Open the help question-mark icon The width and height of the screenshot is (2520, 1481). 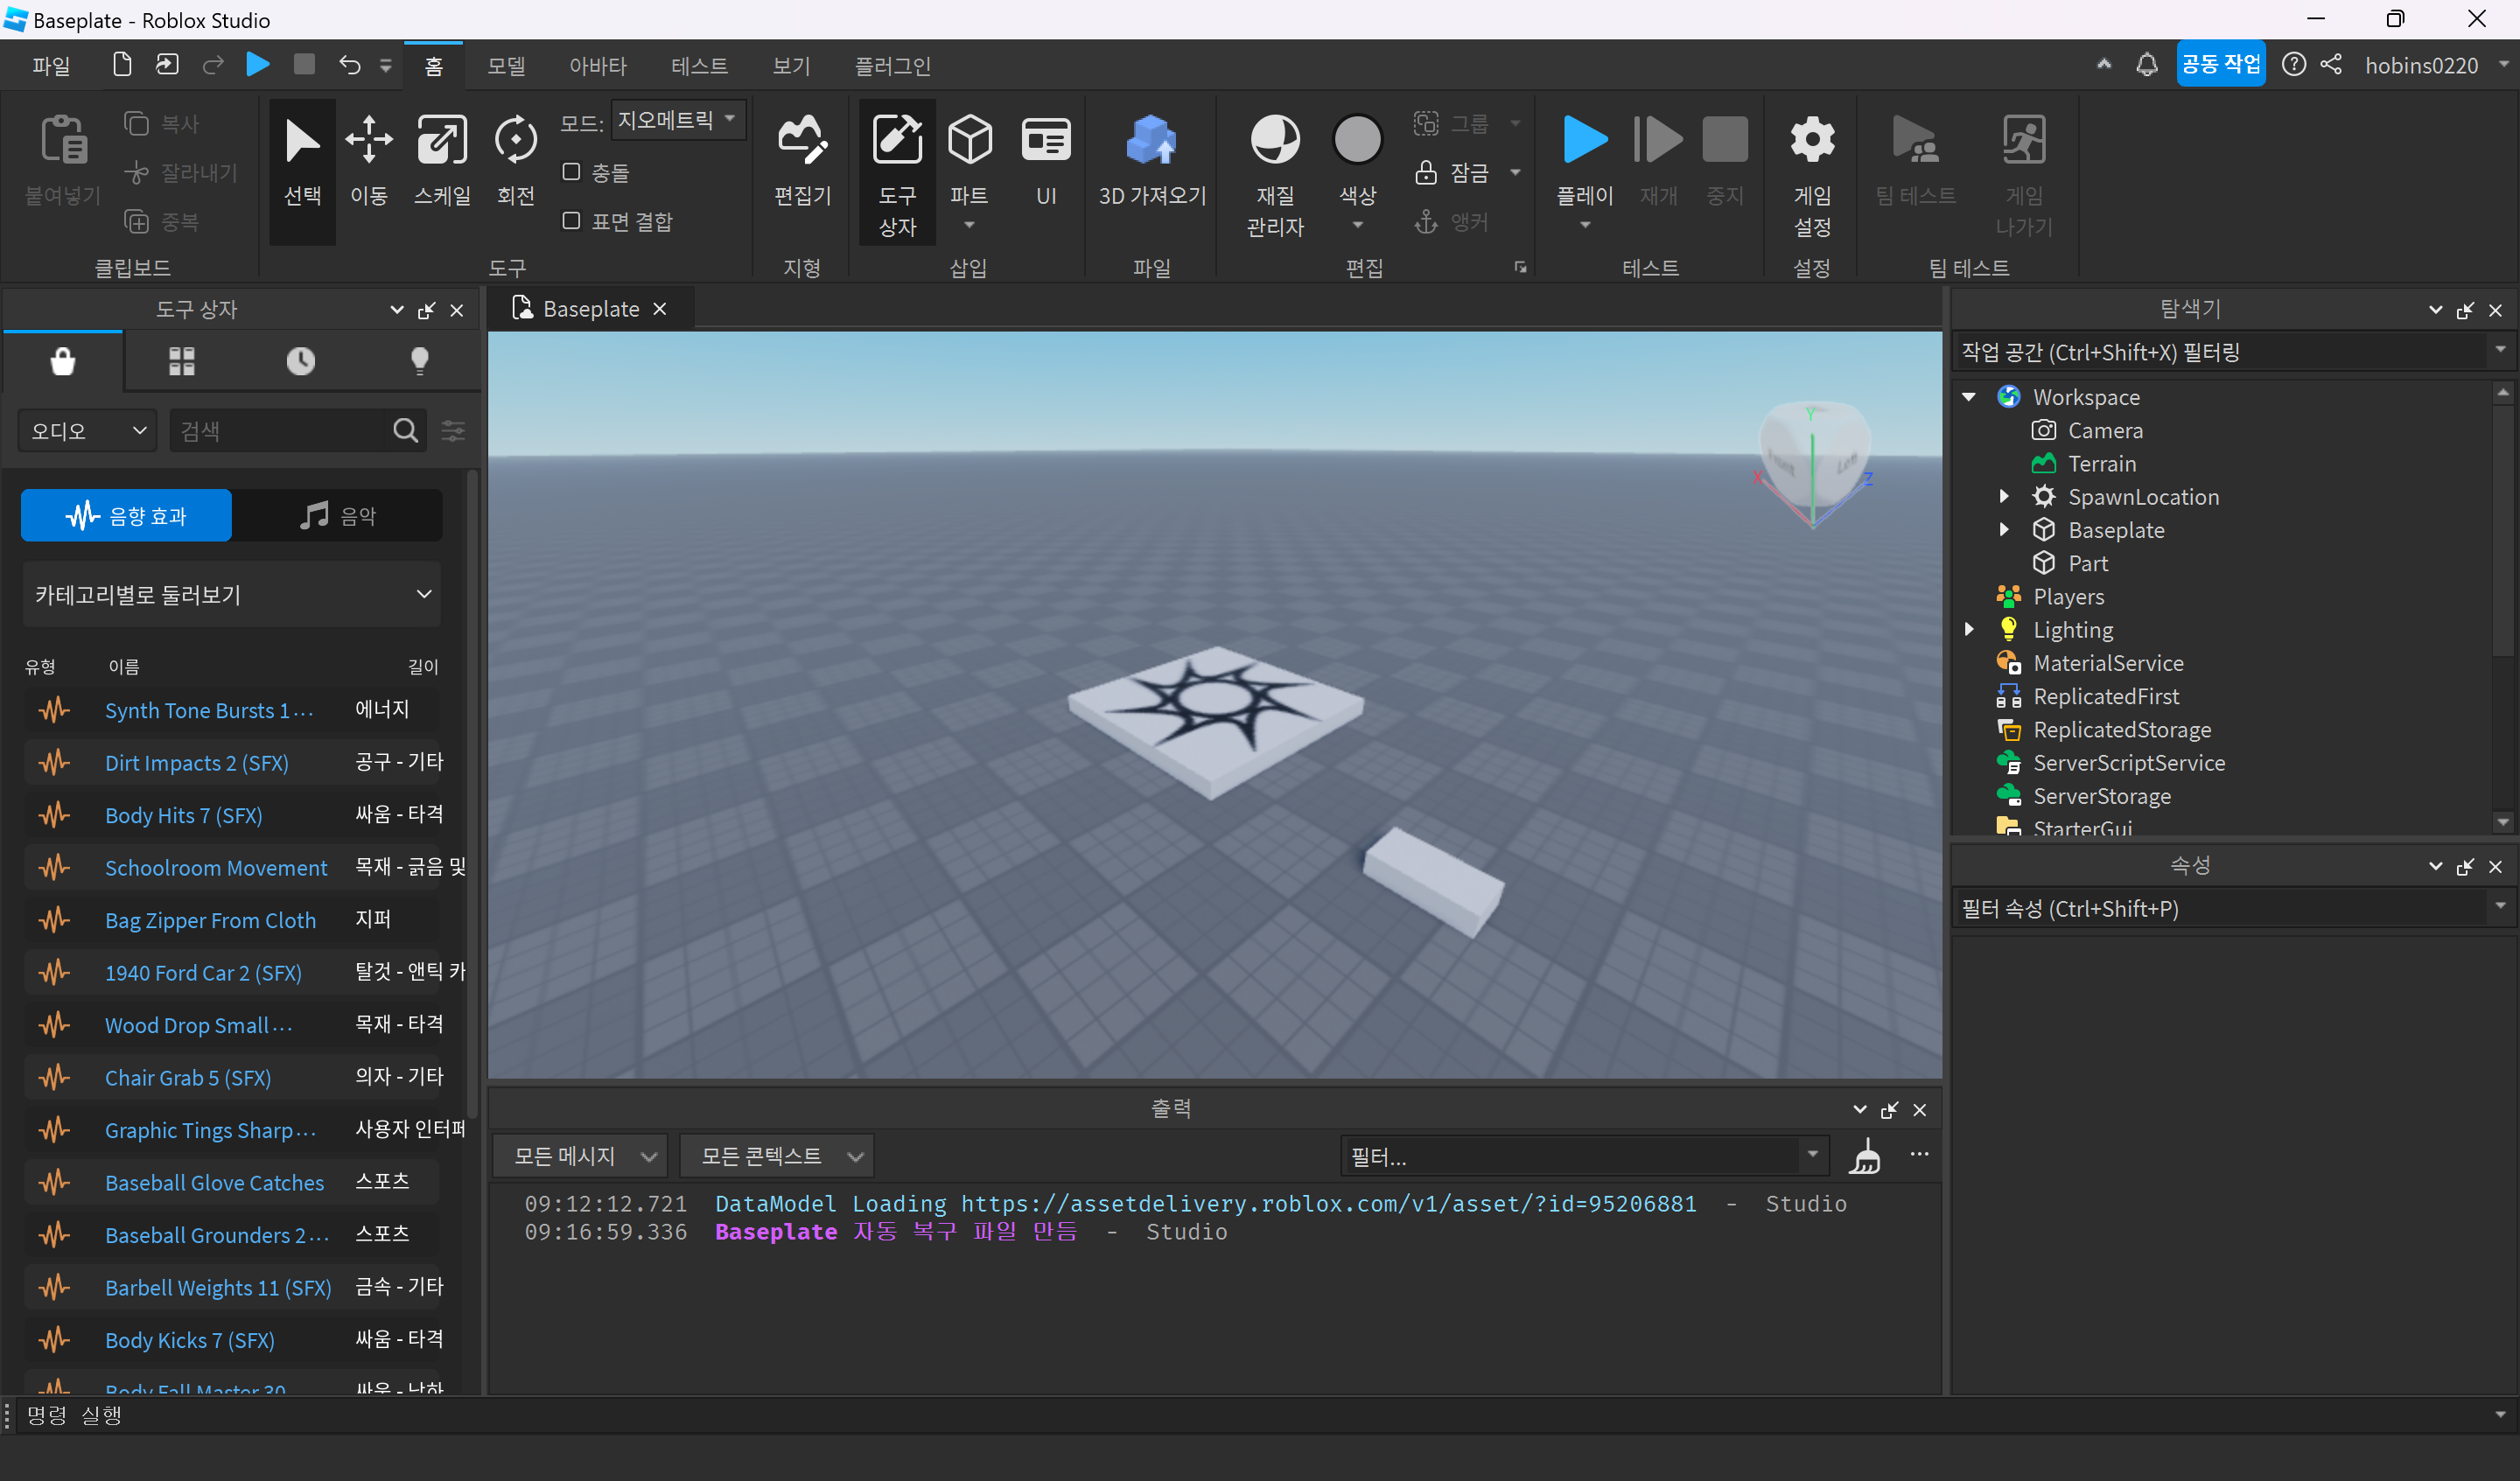(2294, 65)
